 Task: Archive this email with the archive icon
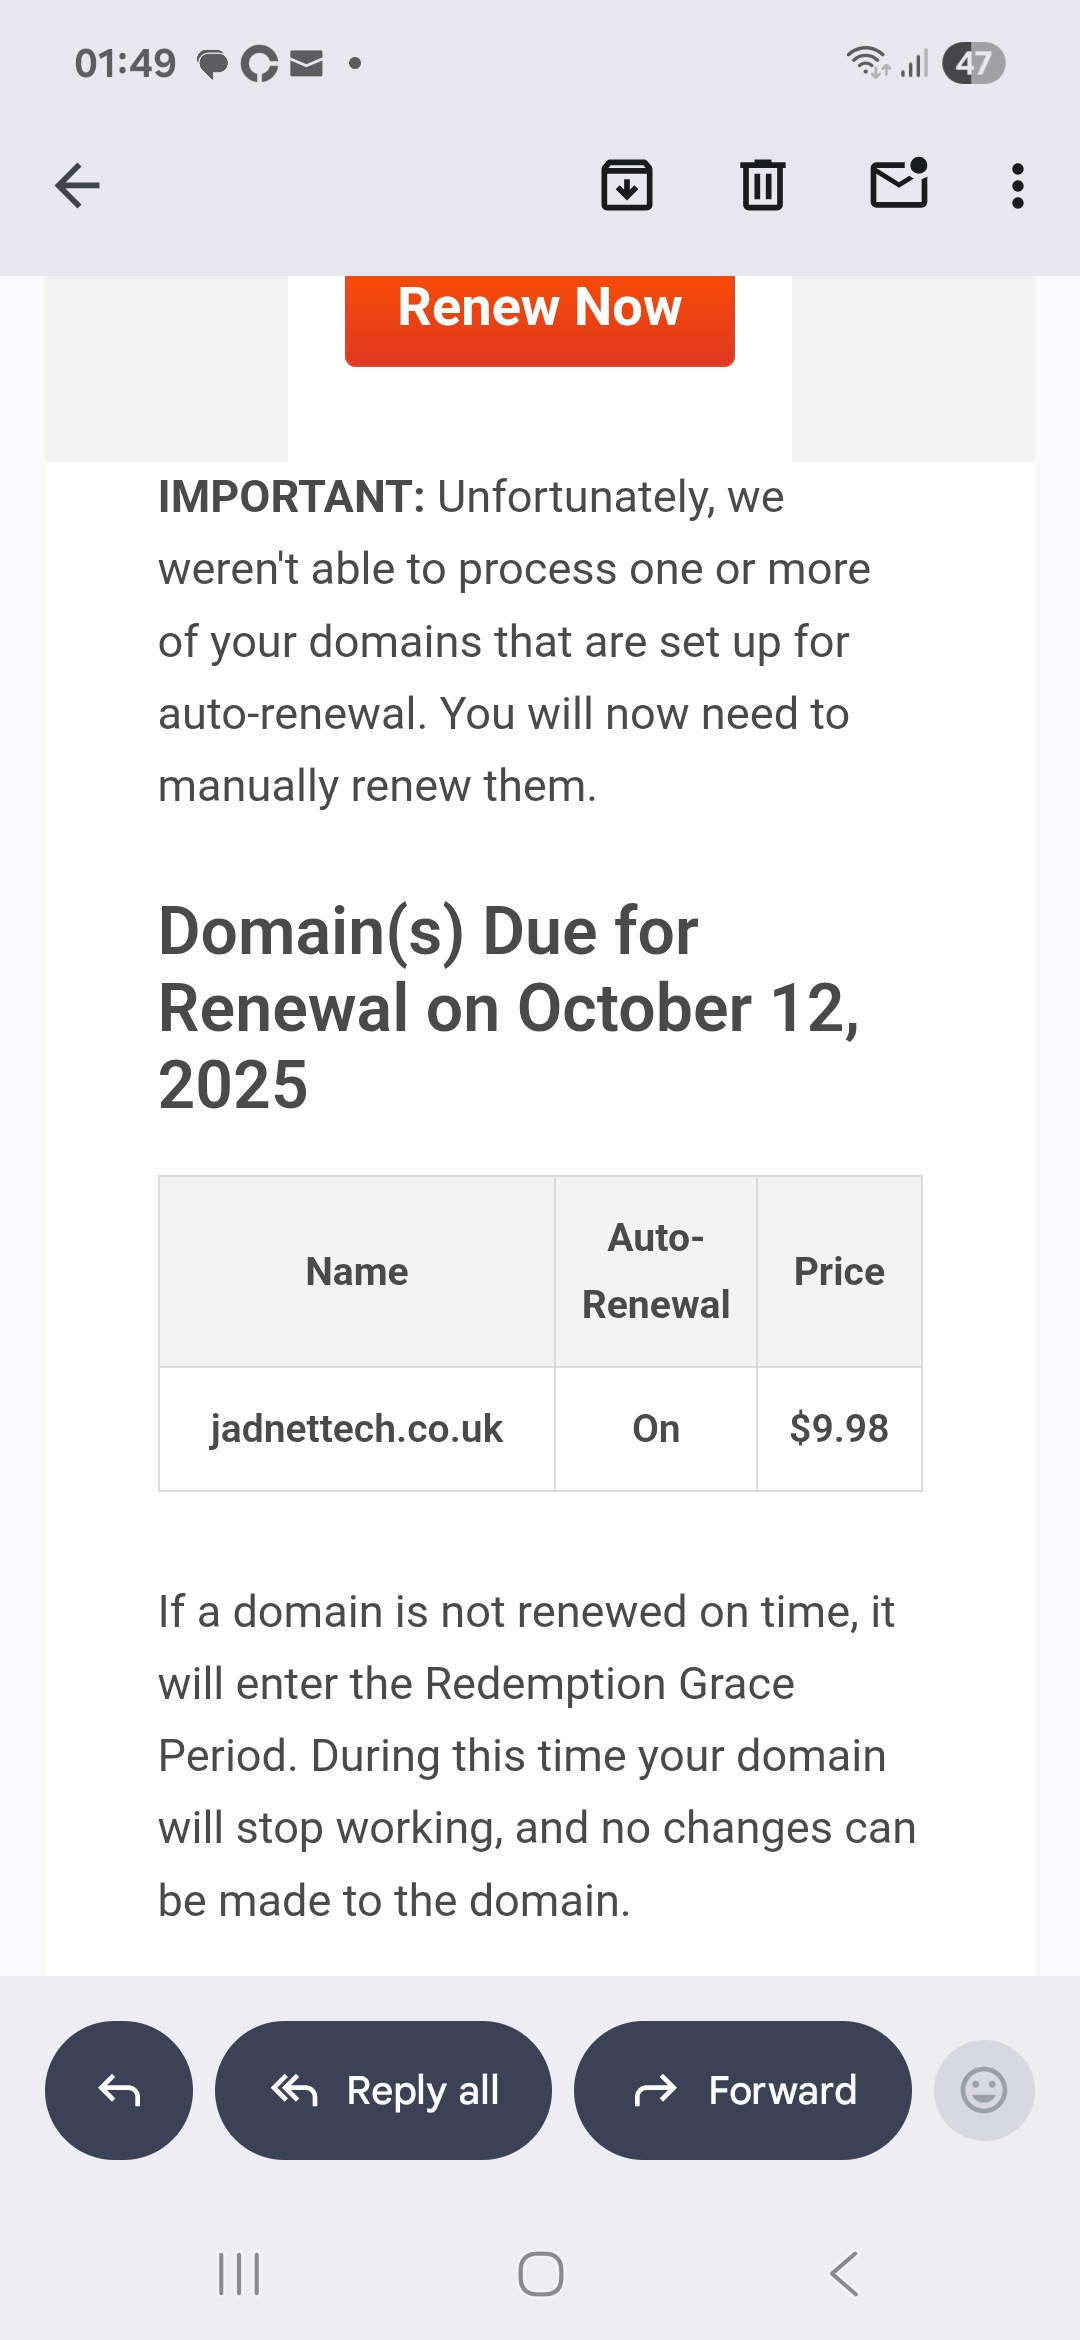click(627, 186)
